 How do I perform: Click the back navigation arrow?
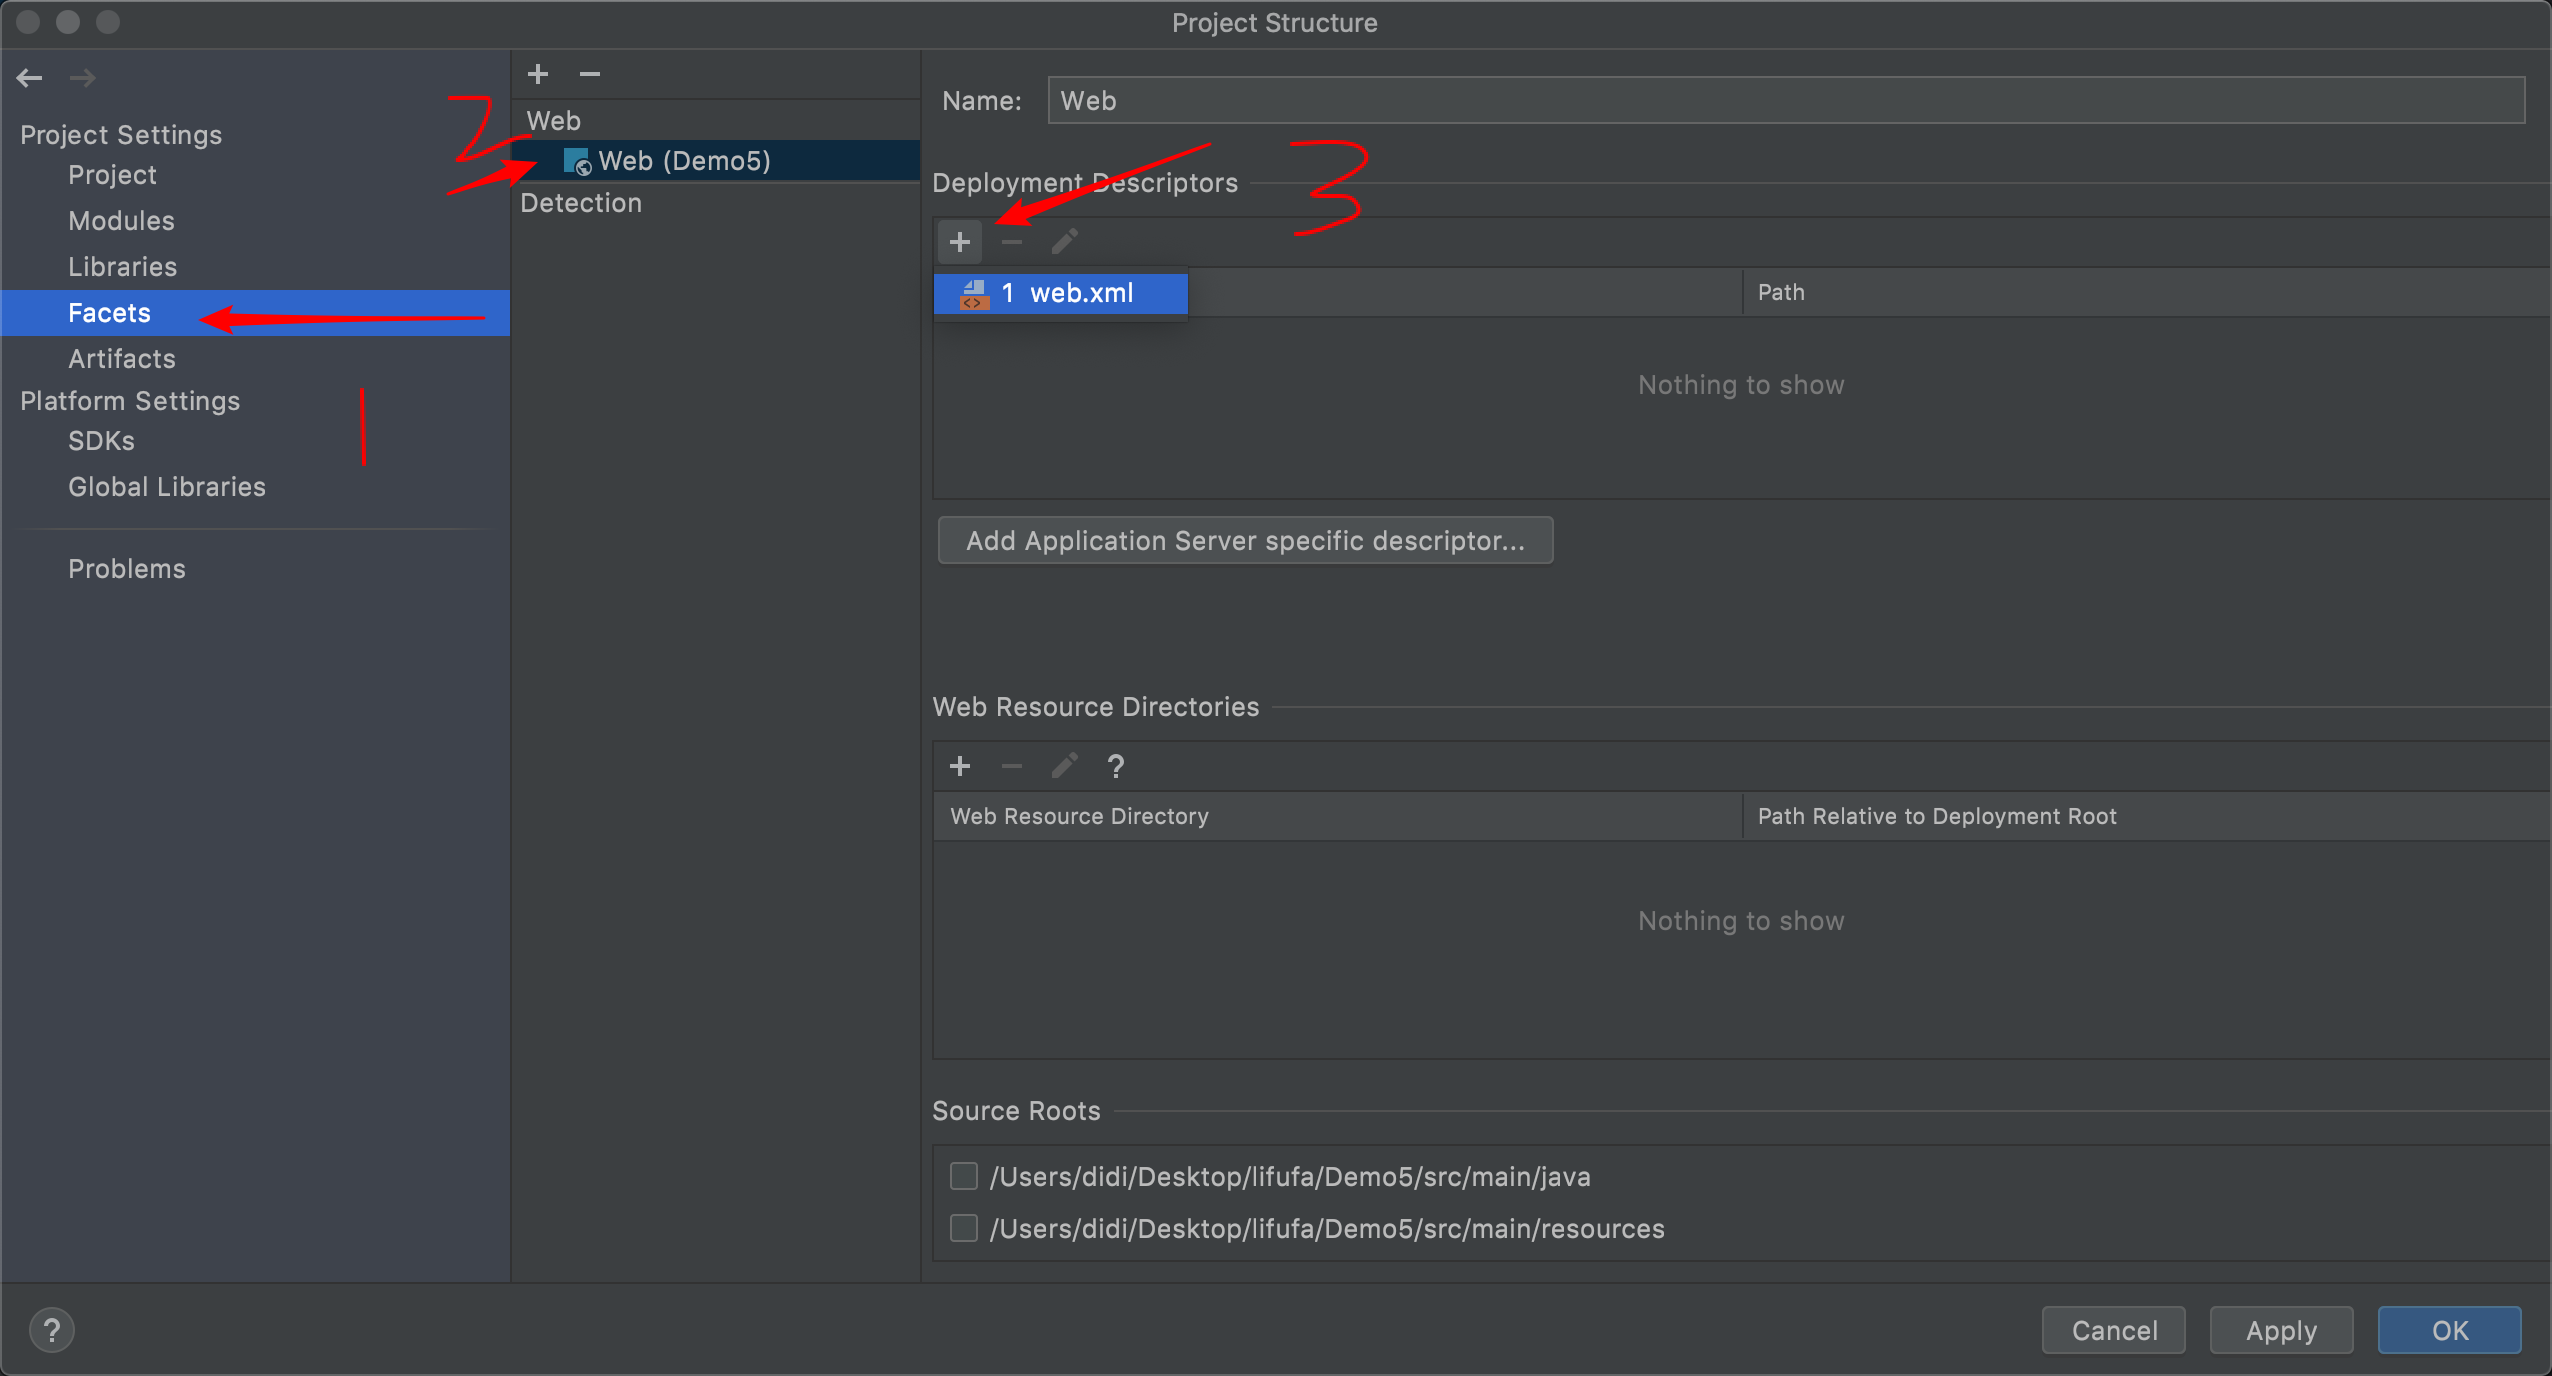[29, 77]
